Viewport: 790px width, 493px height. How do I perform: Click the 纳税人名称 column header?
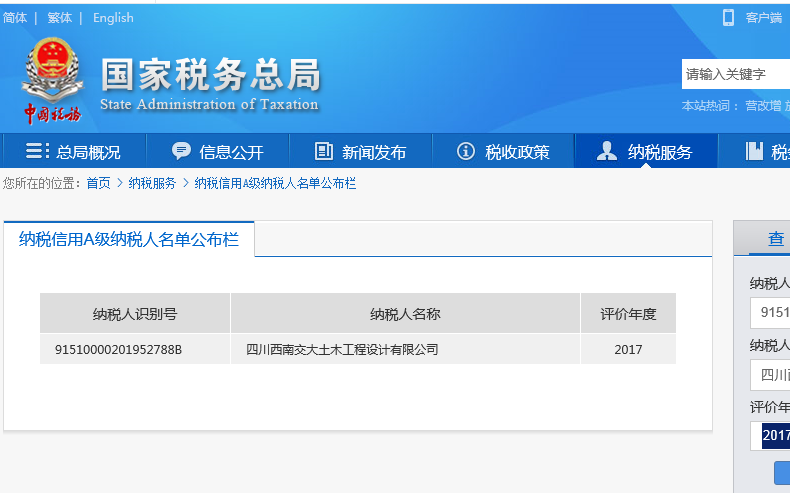coord(405,314)
